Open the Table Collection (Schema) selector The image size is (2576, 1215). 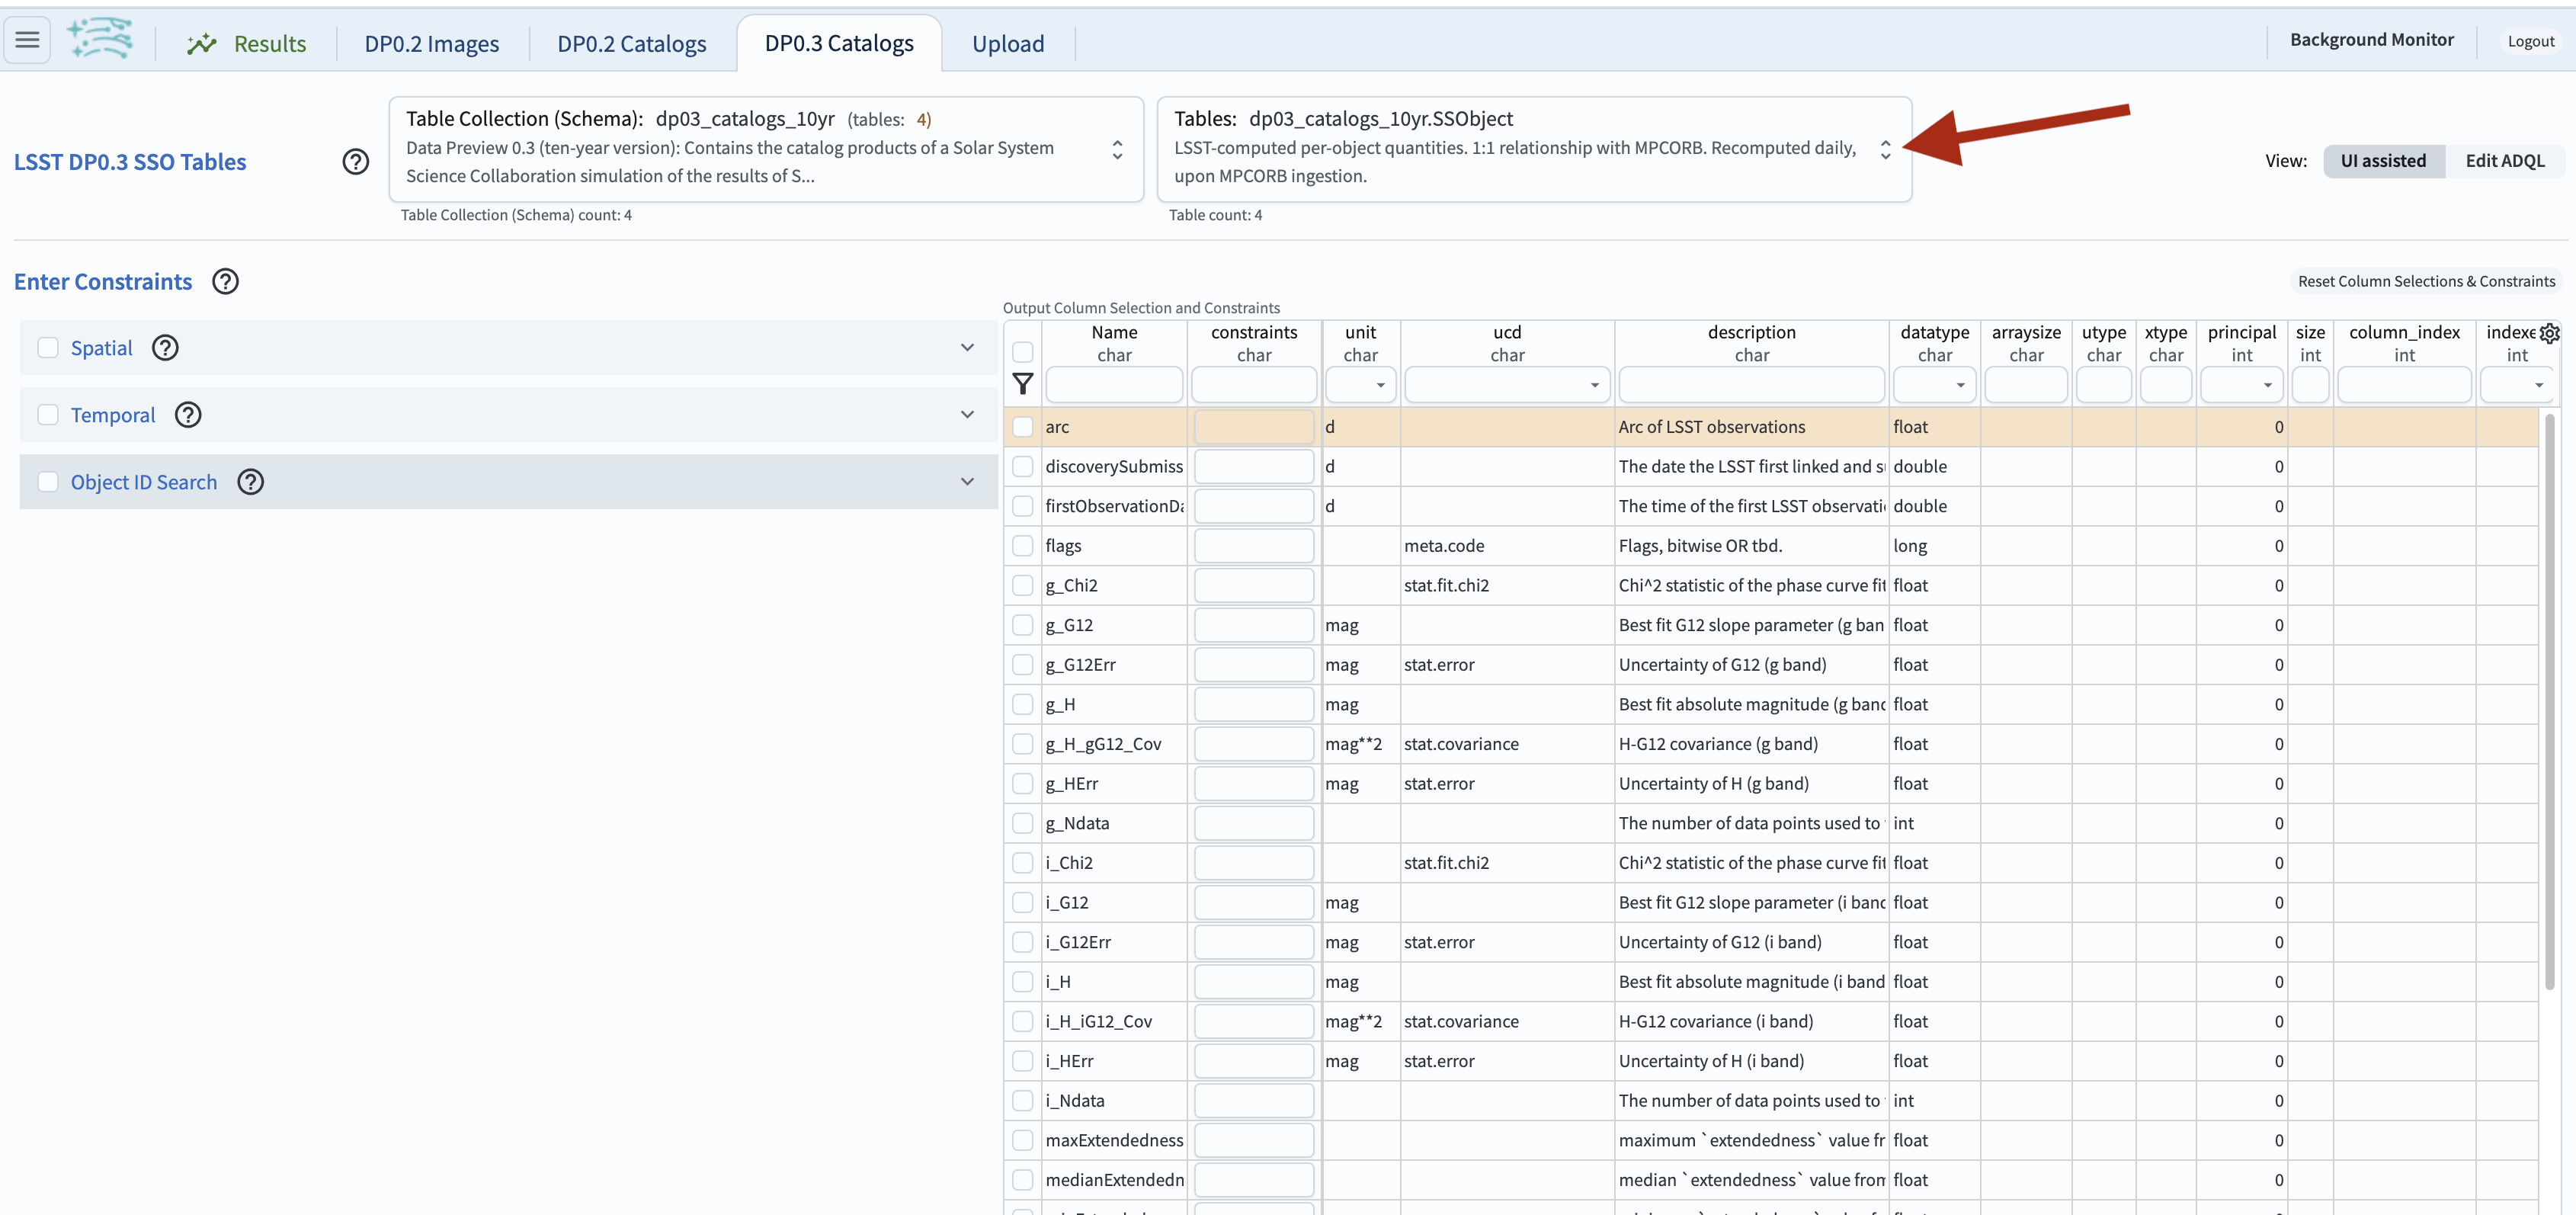(766, 149)
